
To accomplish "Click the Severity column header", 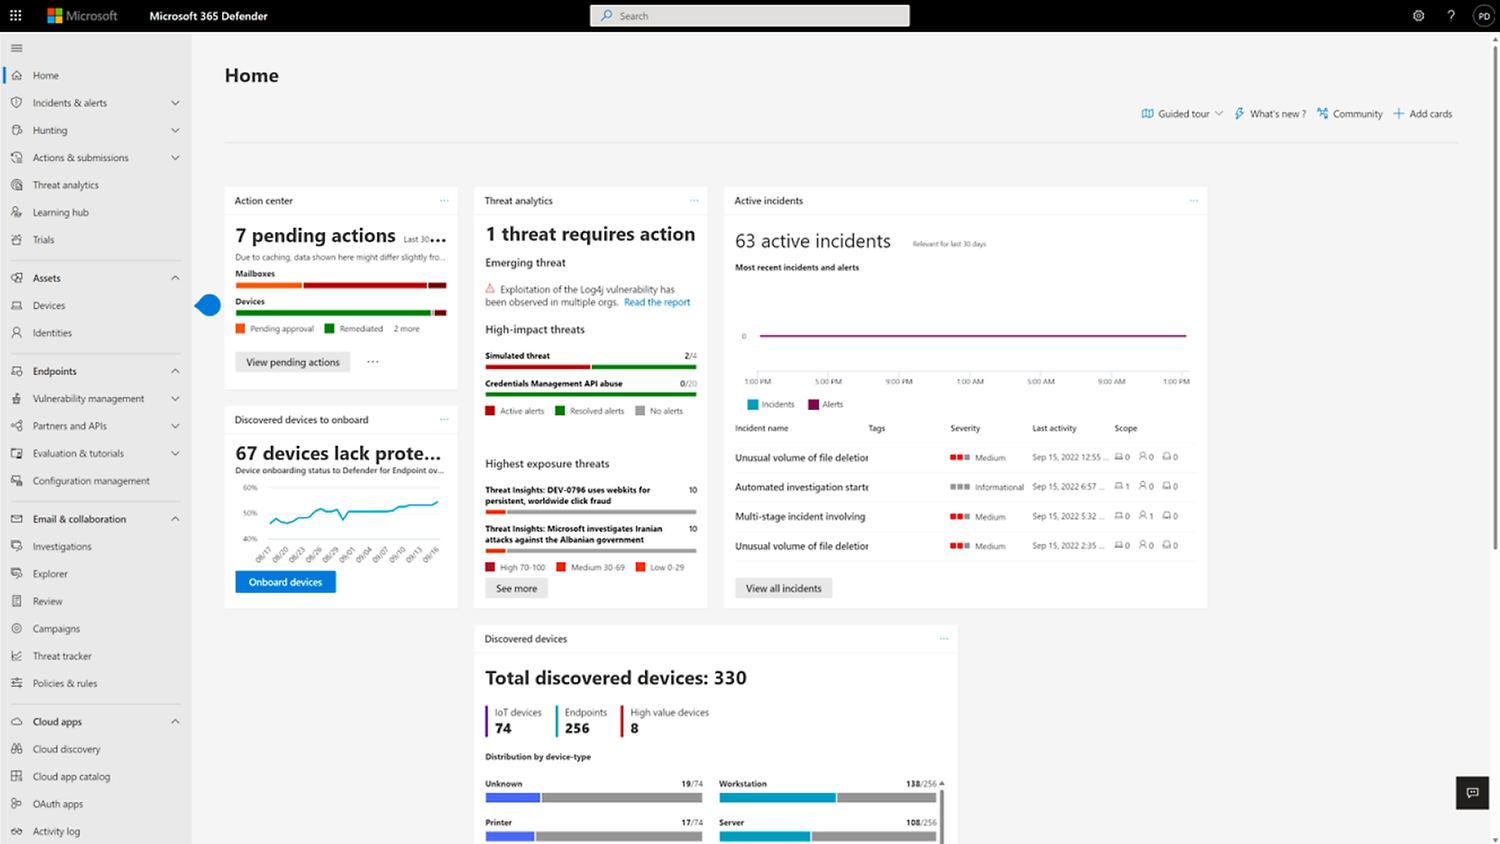I will pyautogui.click(x=965, y=428).
